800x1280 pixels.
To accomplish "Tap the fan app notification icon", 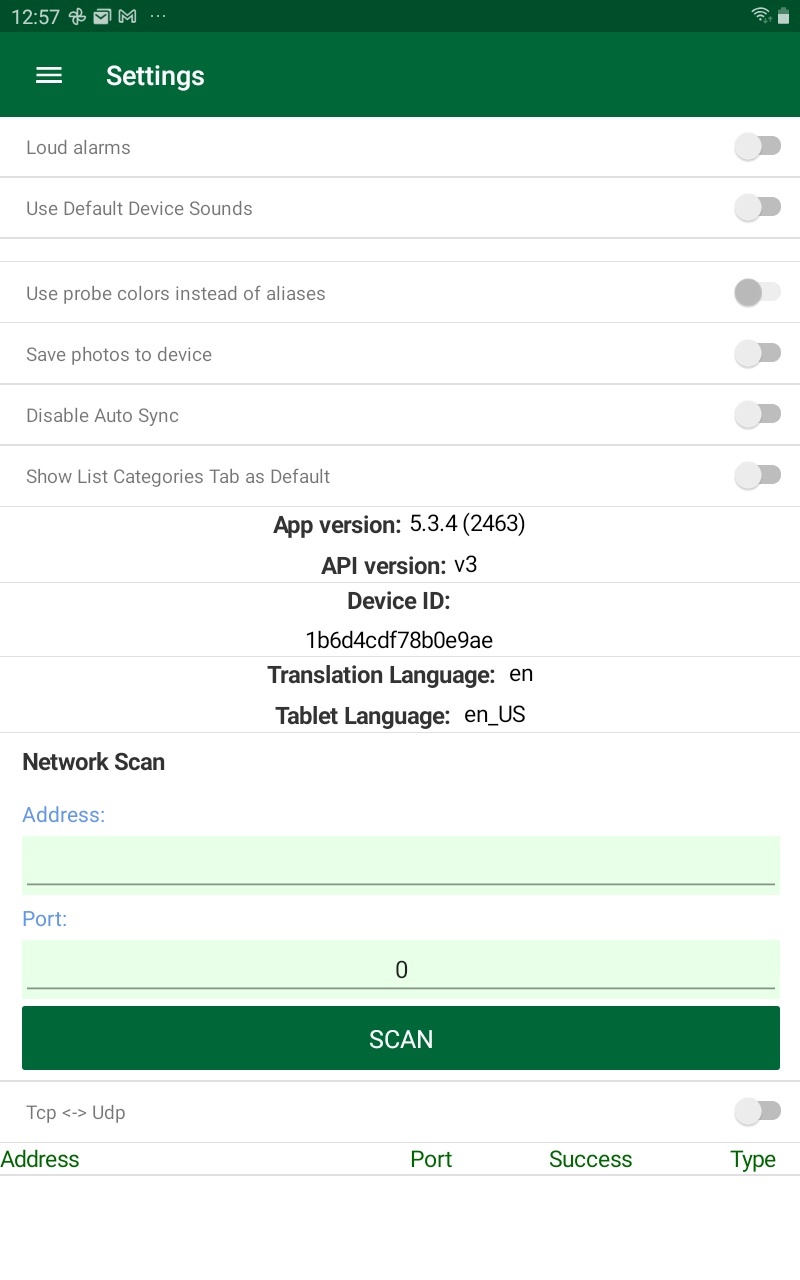I will coord(78,16).
